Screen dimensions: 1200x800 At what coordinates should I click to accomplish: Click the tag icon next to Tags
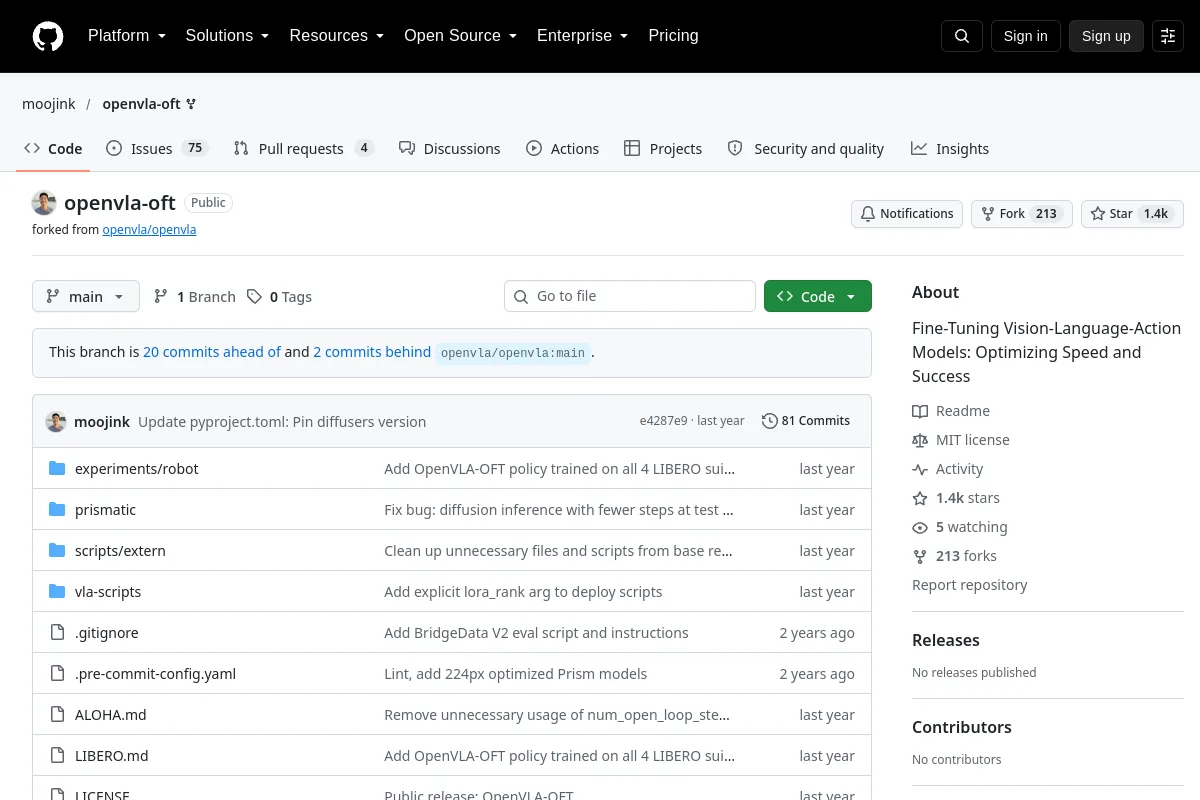point(255,296)
